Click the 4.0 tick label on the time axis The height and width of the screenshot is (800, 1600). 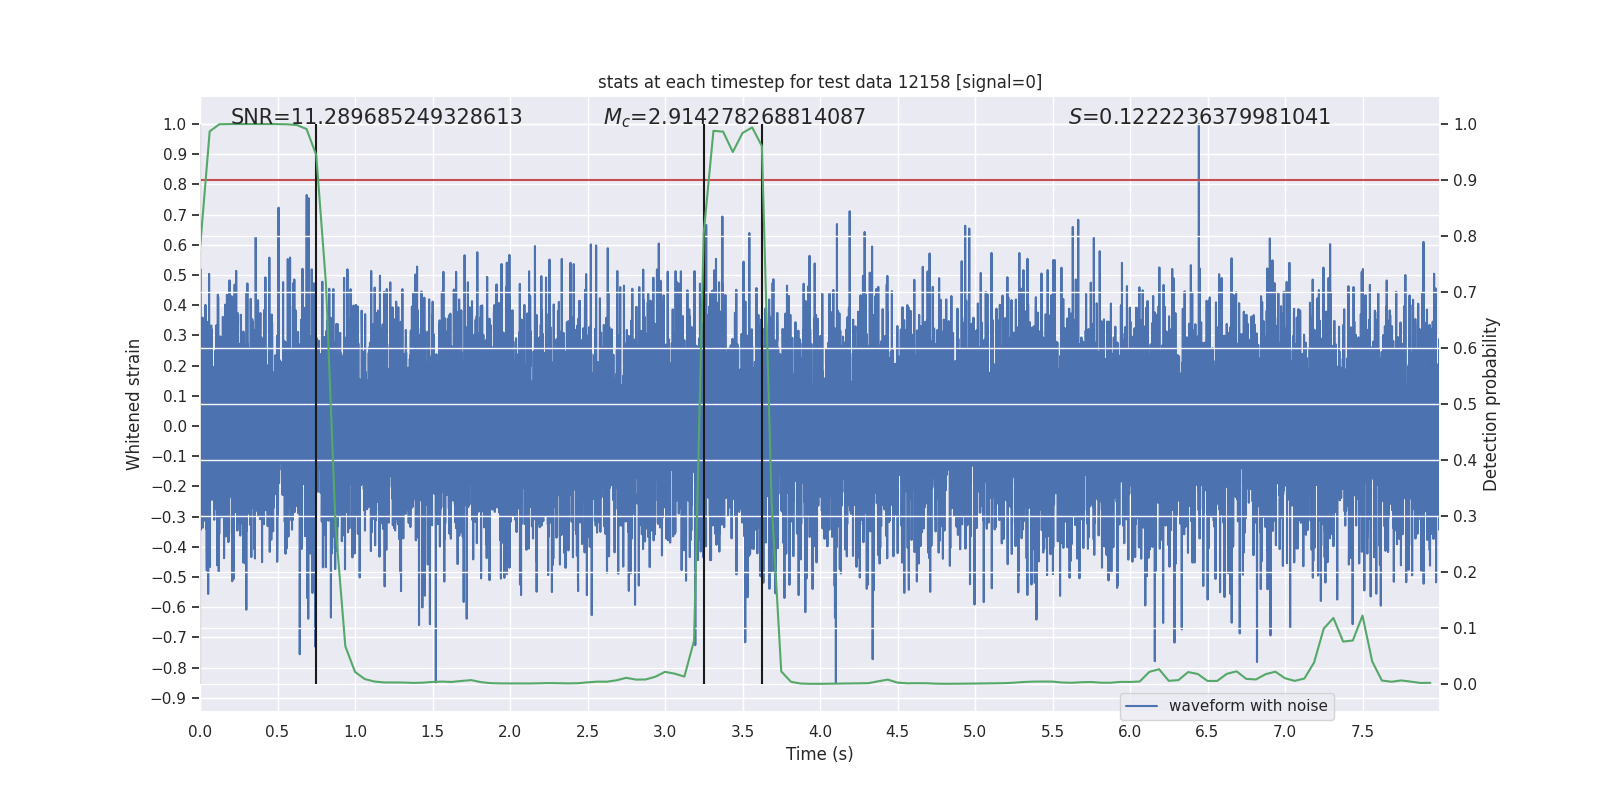(820, 732)
